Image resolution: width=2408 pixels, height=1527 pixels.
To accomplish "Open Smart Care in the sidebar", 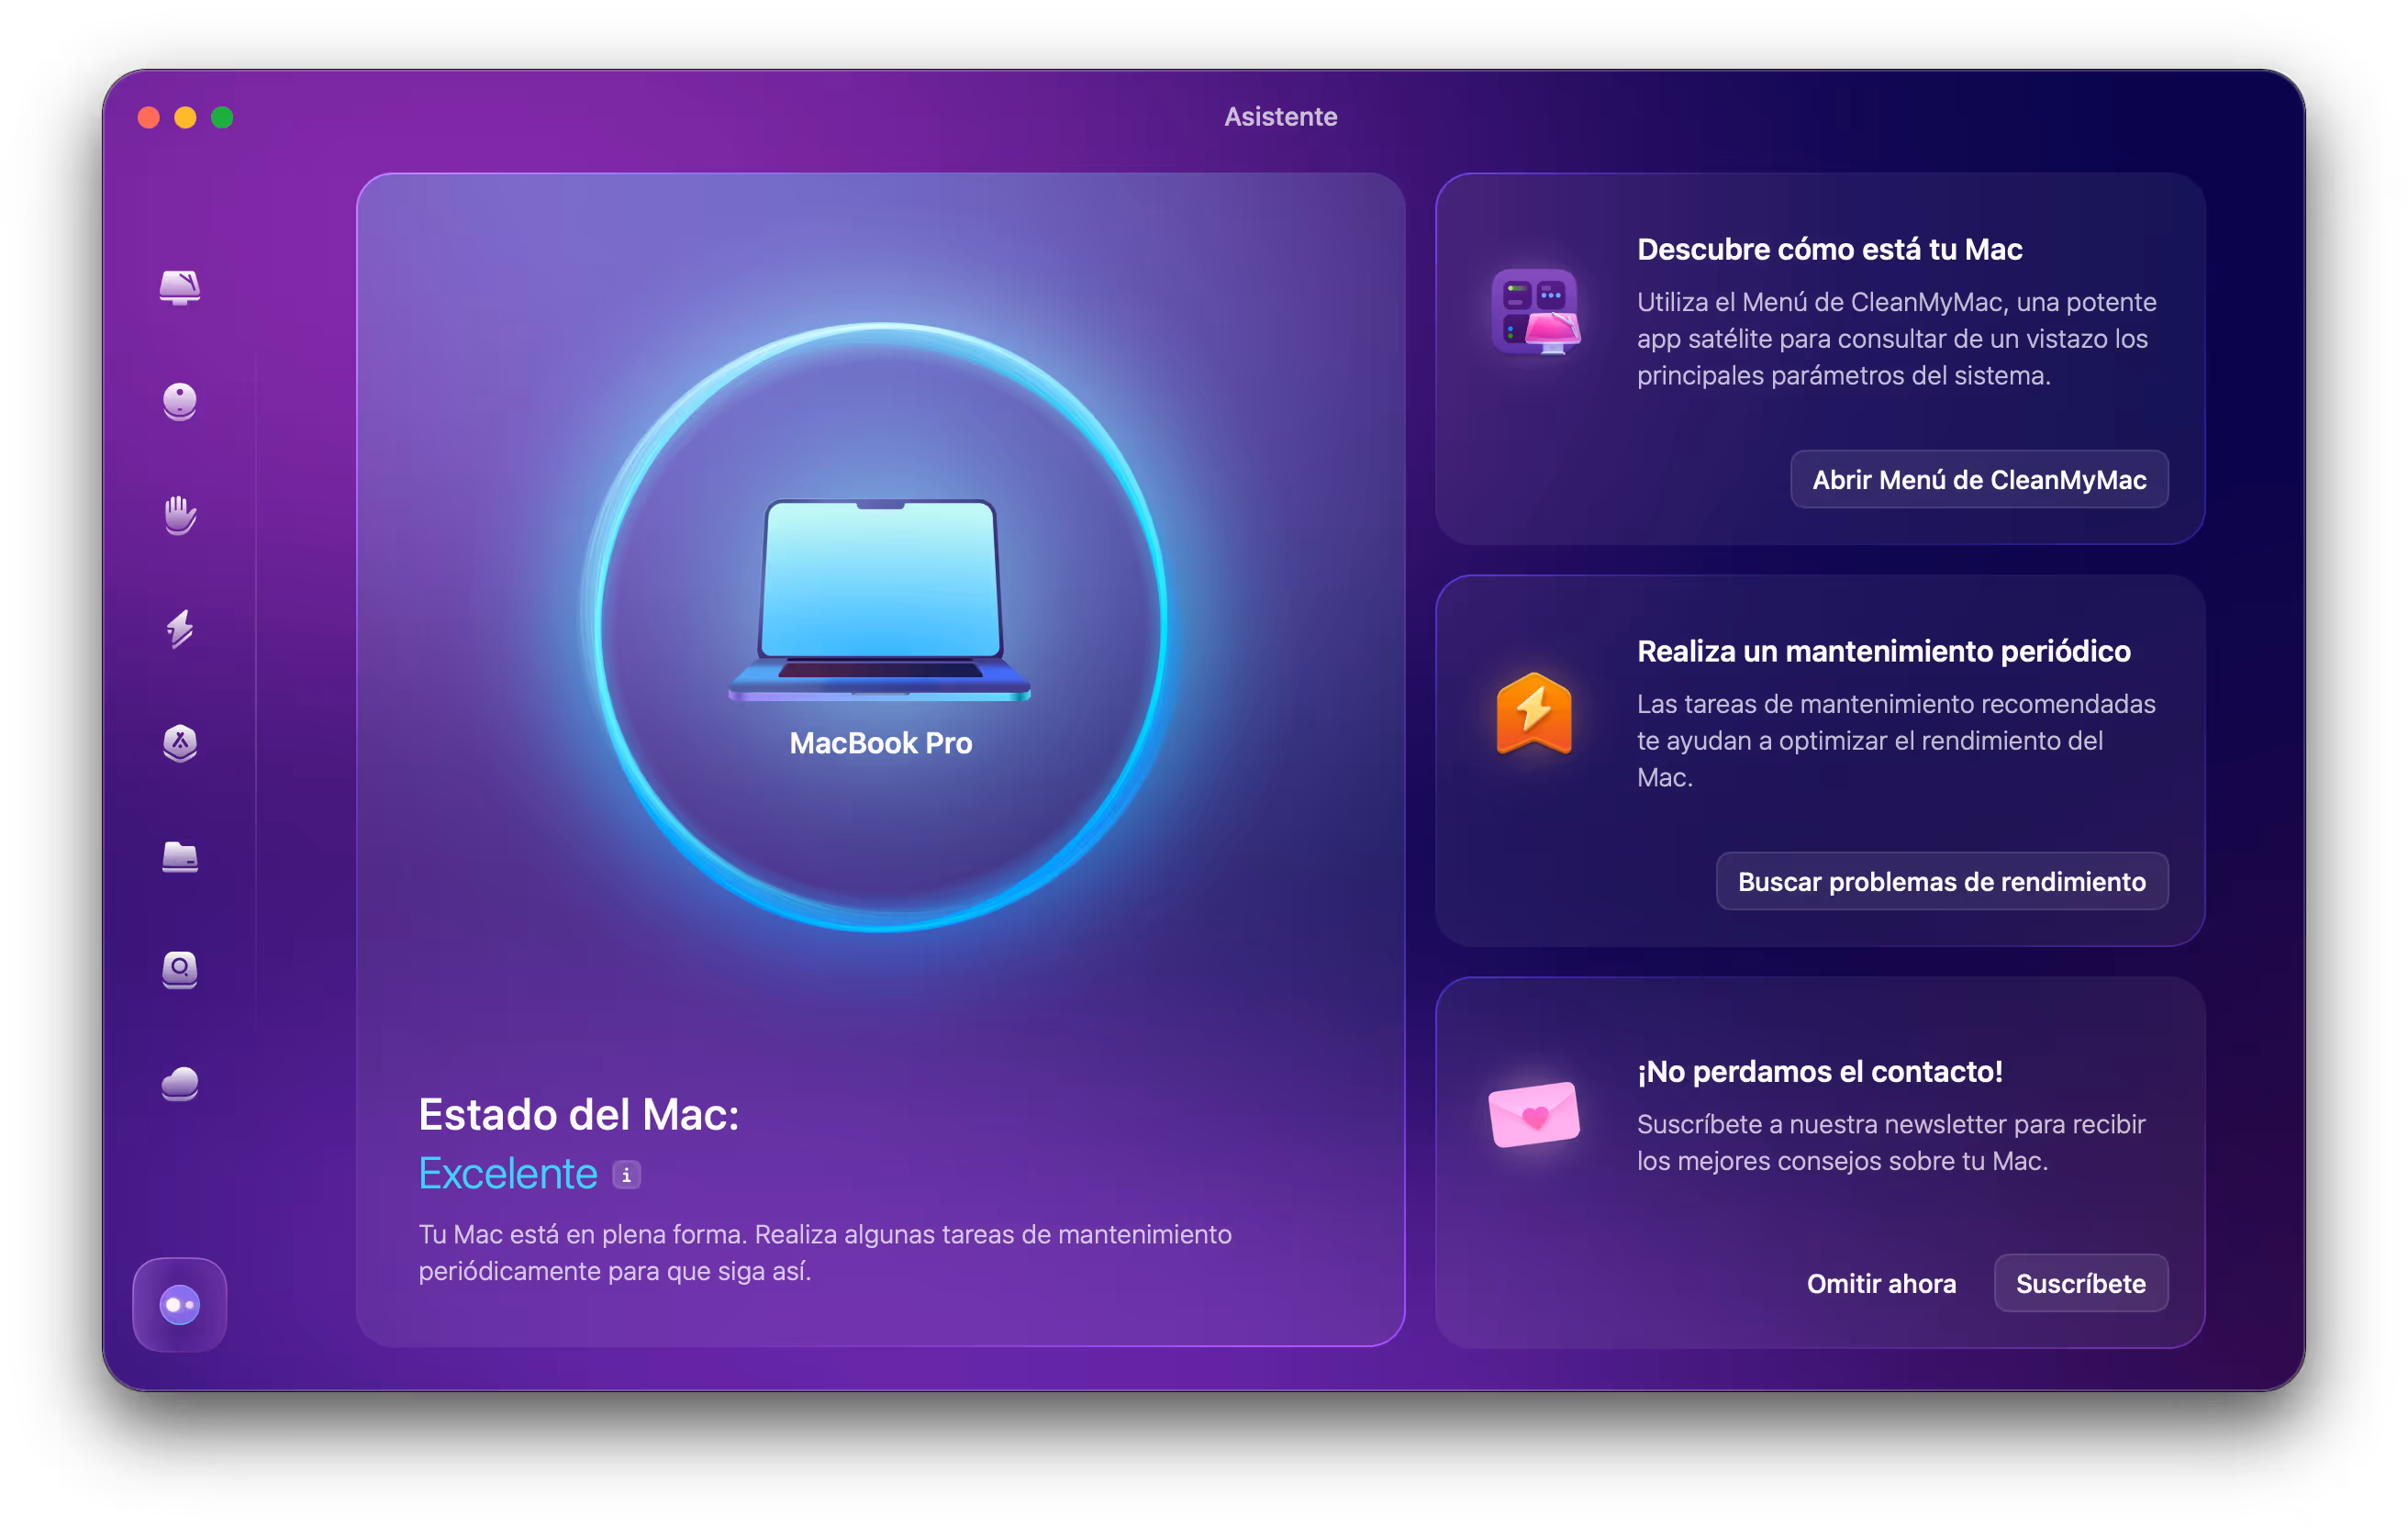I will (x=180, y=288).
